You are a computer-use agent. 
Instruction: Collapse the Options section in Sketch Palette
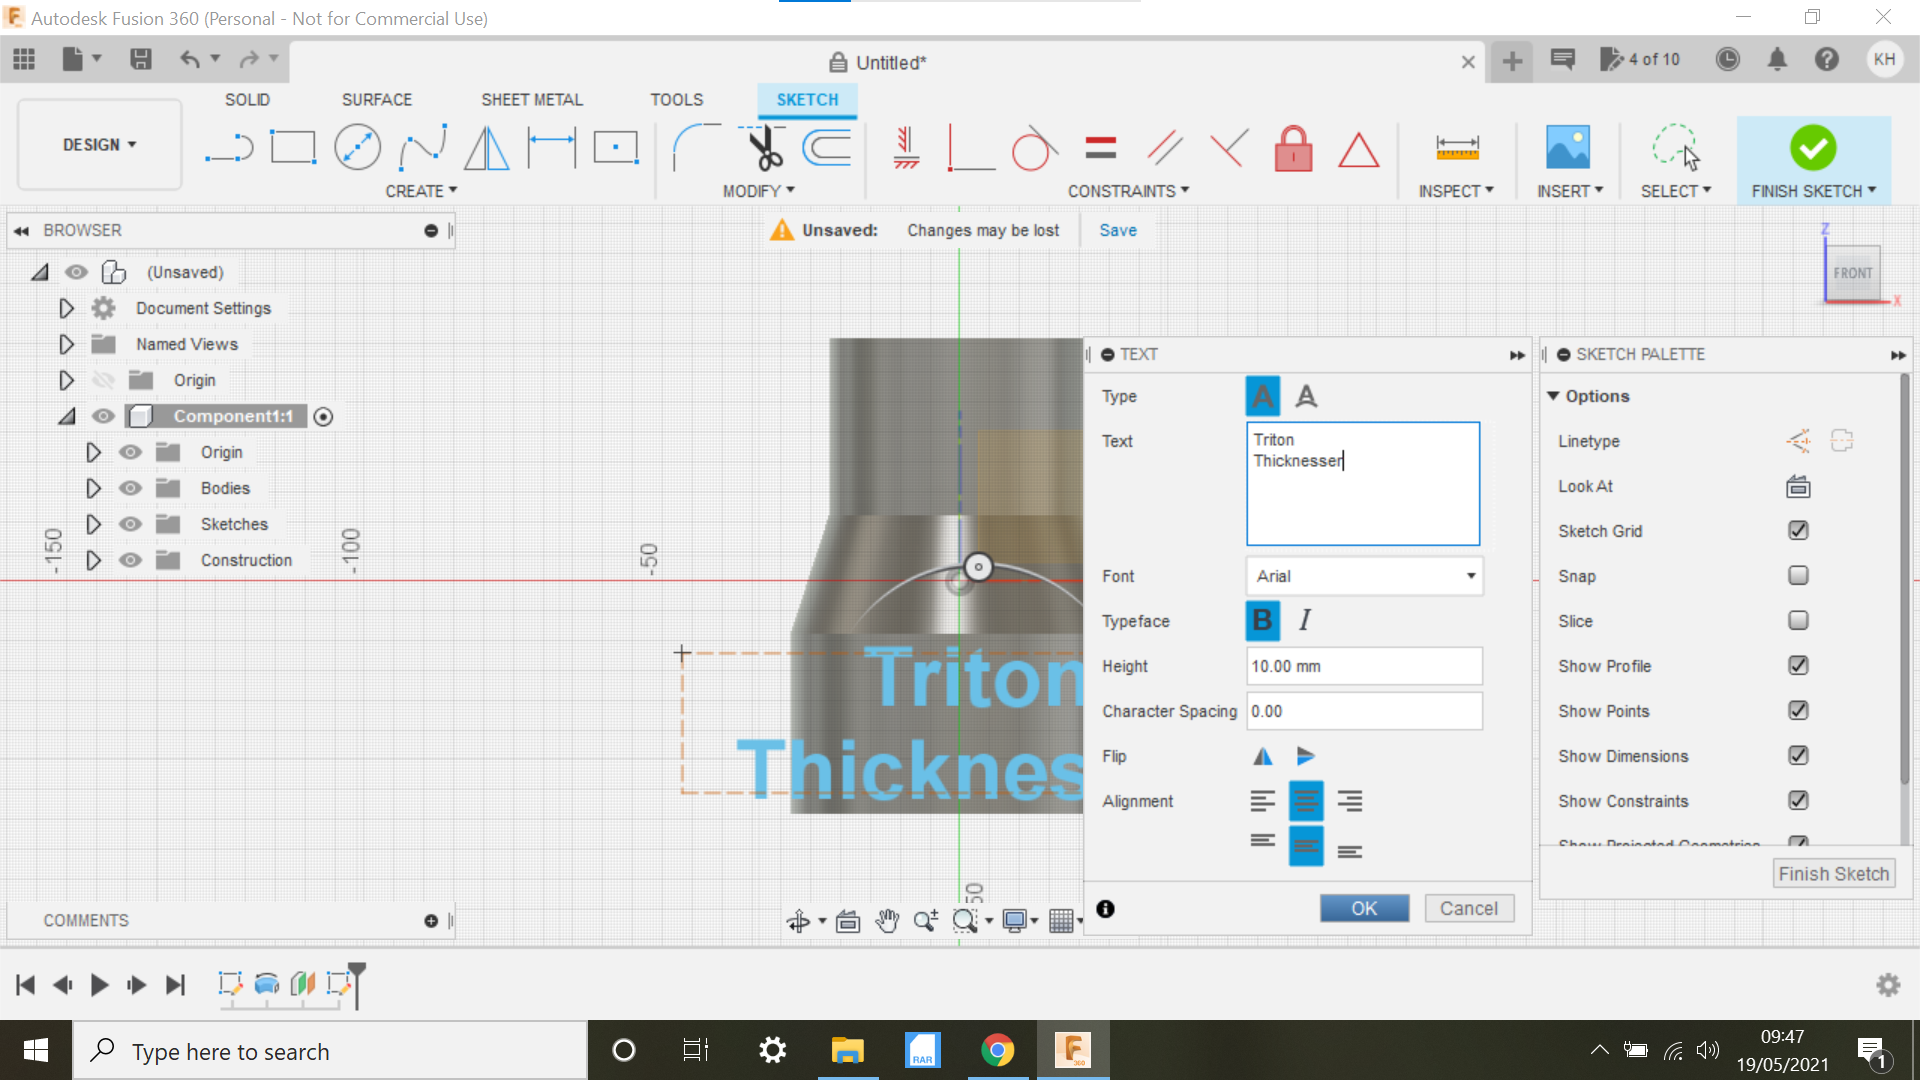1553,396
